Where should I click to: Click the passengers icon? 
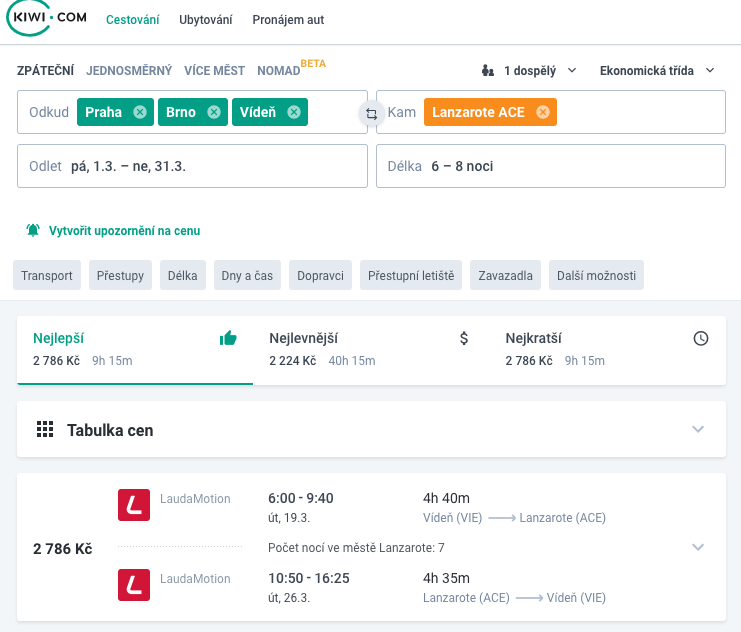pyautogui.click(x=488, y=71)
